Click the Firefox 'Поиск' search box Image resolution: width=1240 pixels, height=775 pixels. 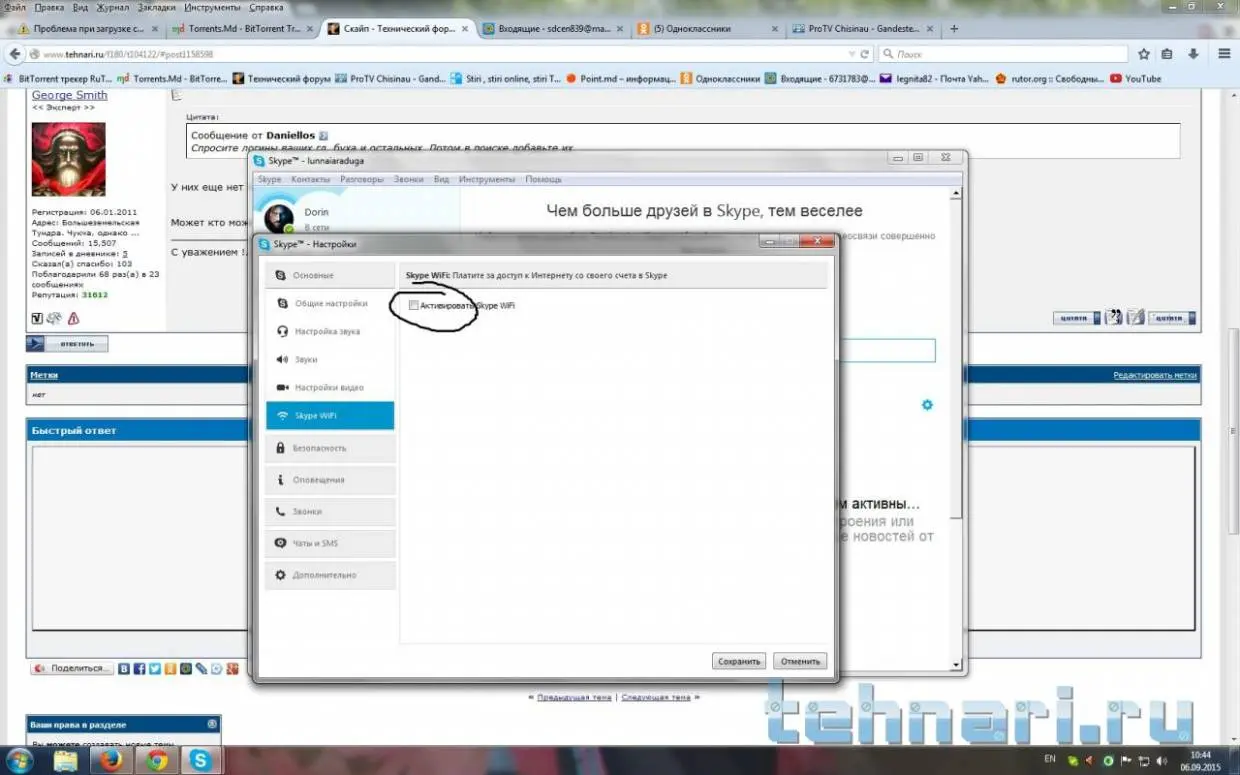[x=1002, y=54]
